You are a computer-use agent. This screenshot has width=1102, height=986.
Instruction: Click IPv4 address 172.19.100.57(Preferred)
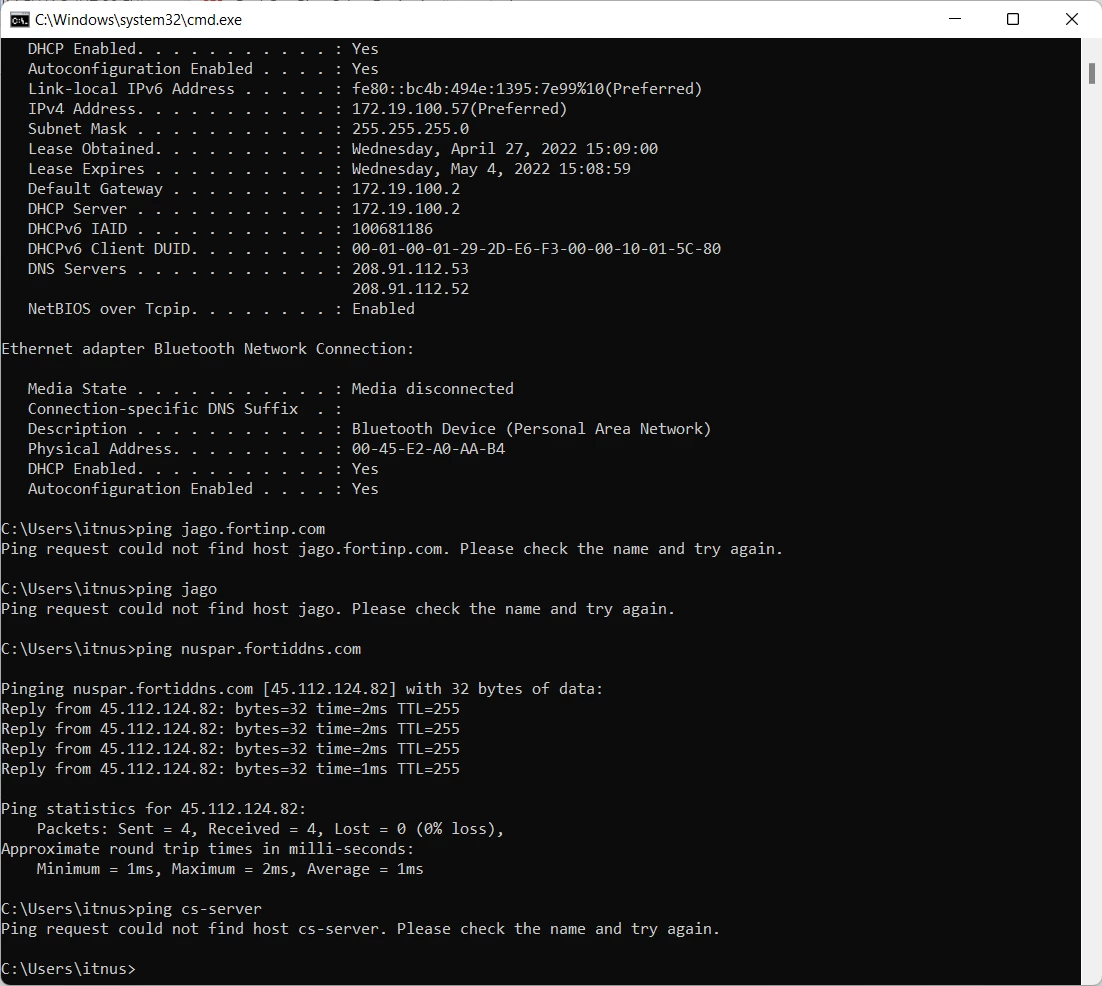[x=459, y=109]
